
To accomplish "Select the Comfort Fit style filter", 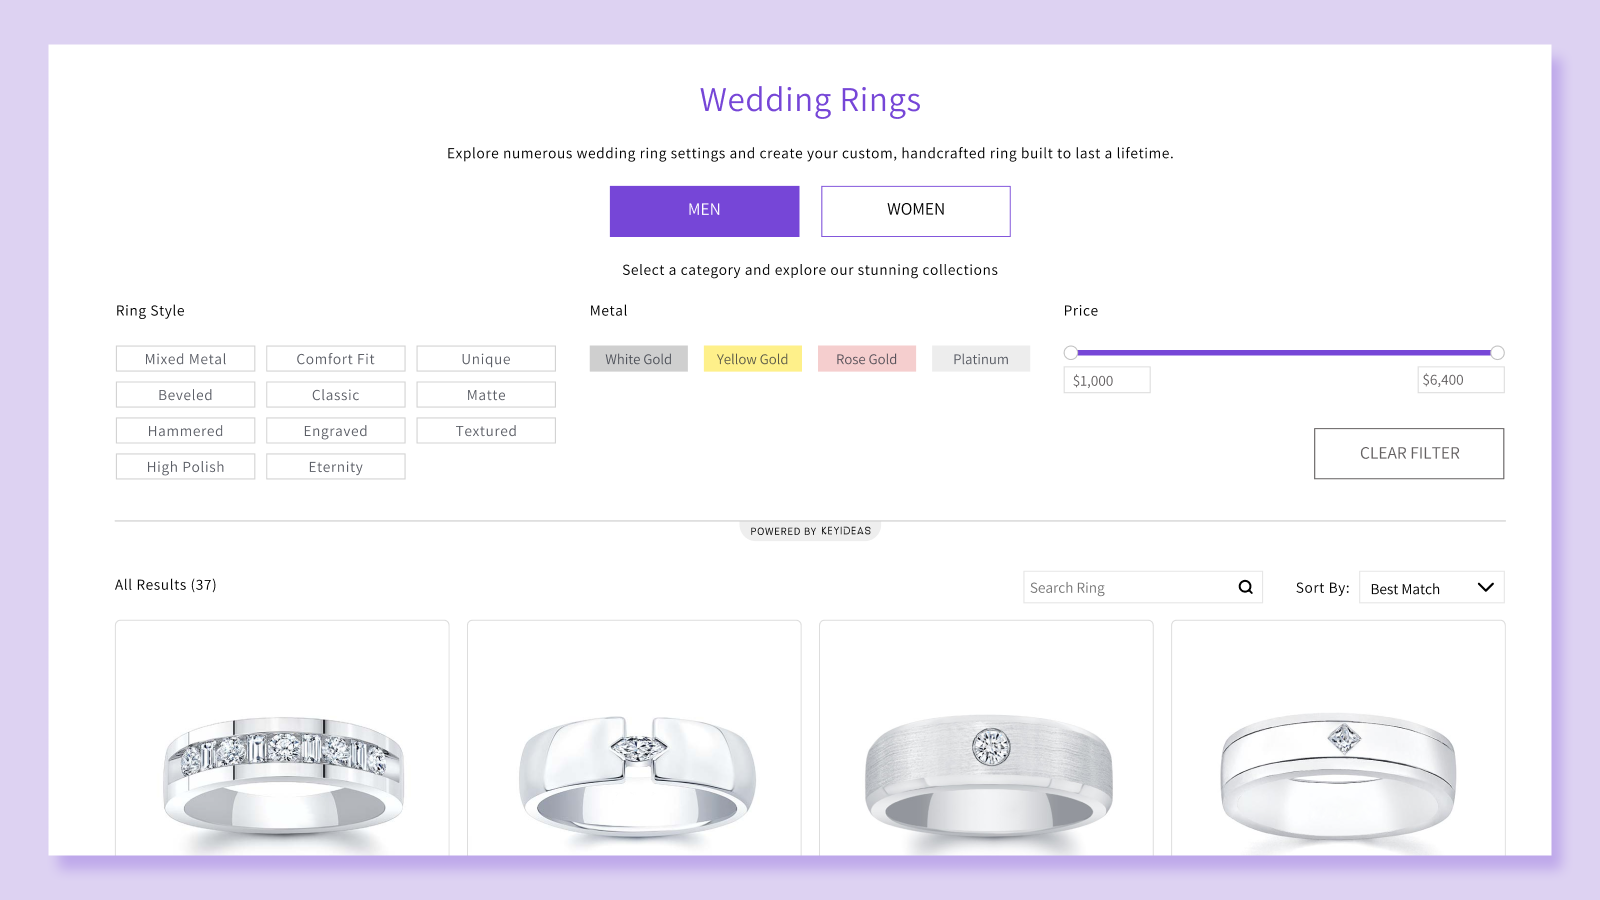I will click(335, 358).
